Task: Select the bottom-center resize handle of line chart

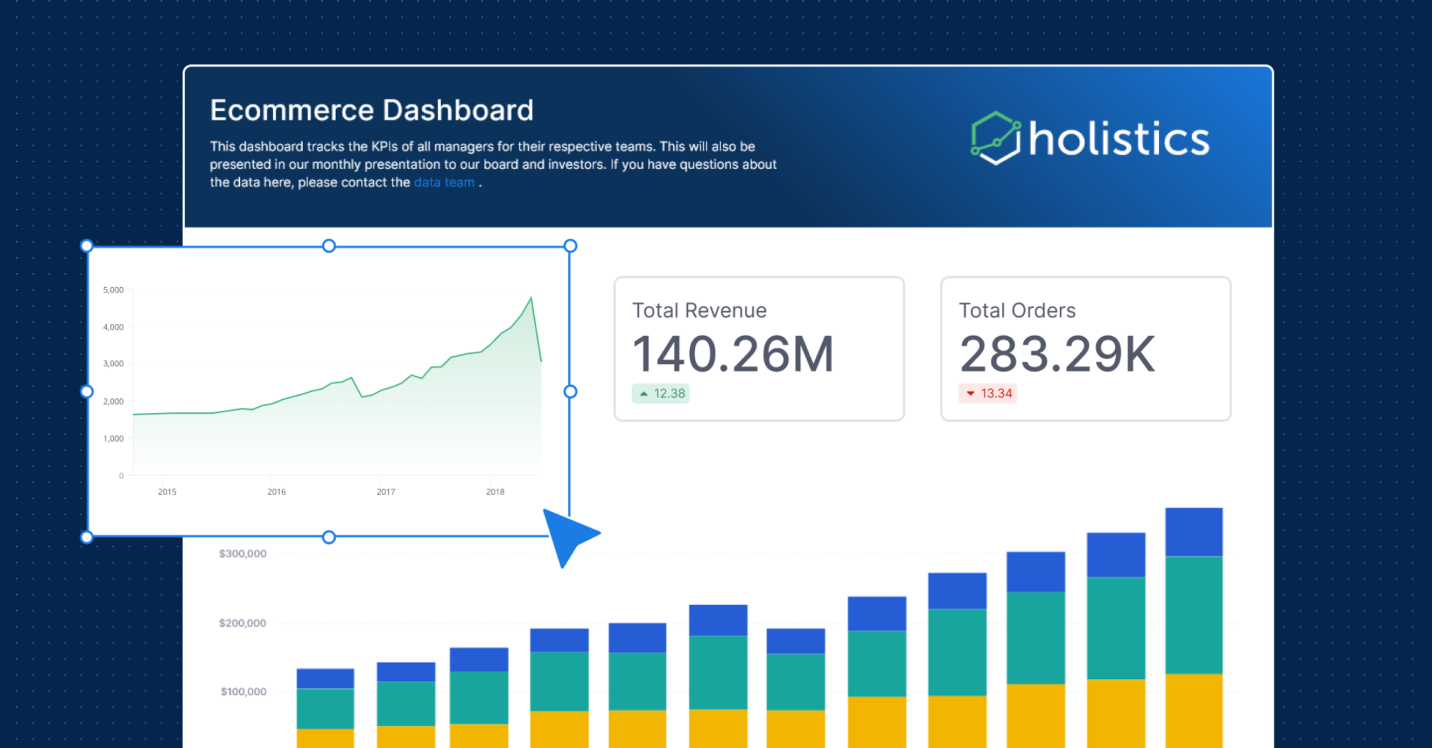Action: click(329, 537)
